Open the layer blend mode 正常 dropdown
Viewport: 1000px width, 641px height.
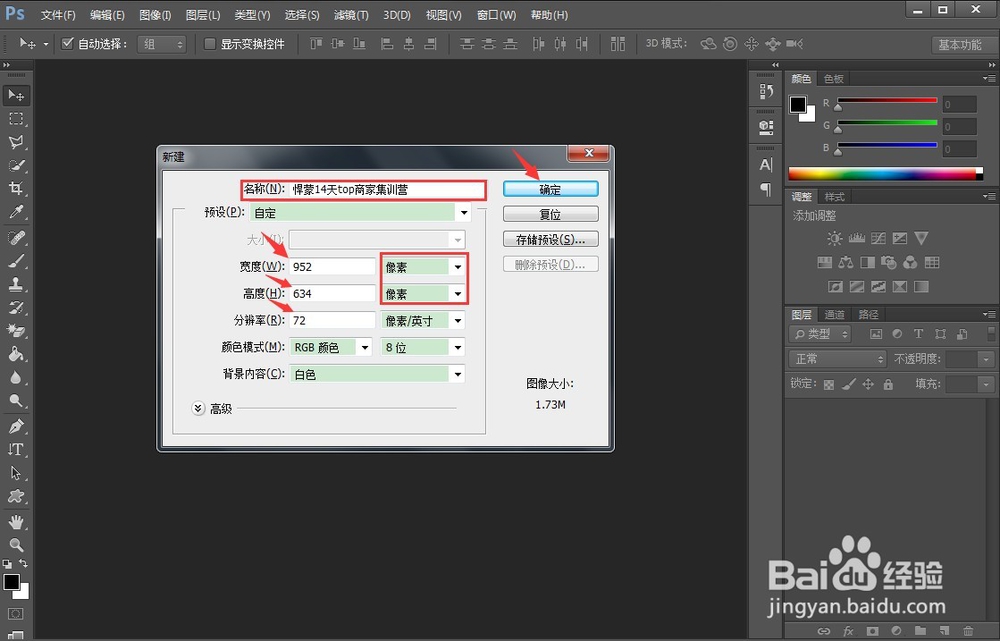tap(837, 358)
